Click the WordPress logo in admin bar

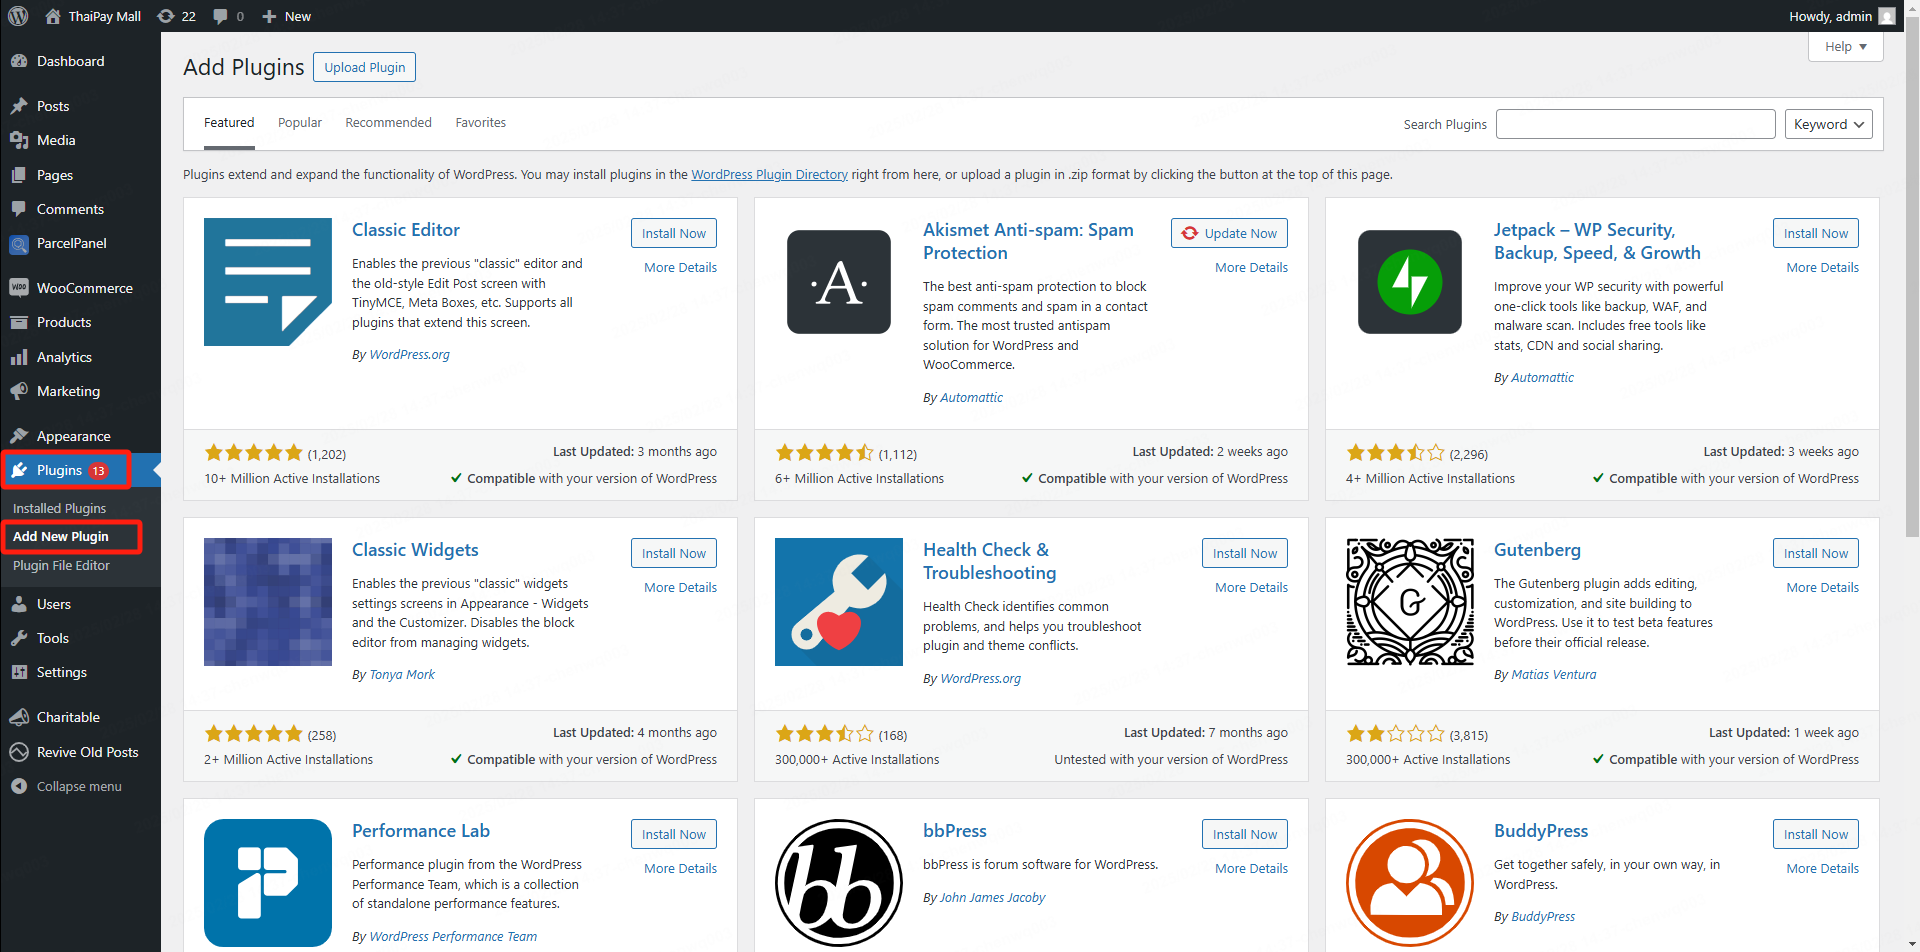pyautogui.click(x=18, y=16)
